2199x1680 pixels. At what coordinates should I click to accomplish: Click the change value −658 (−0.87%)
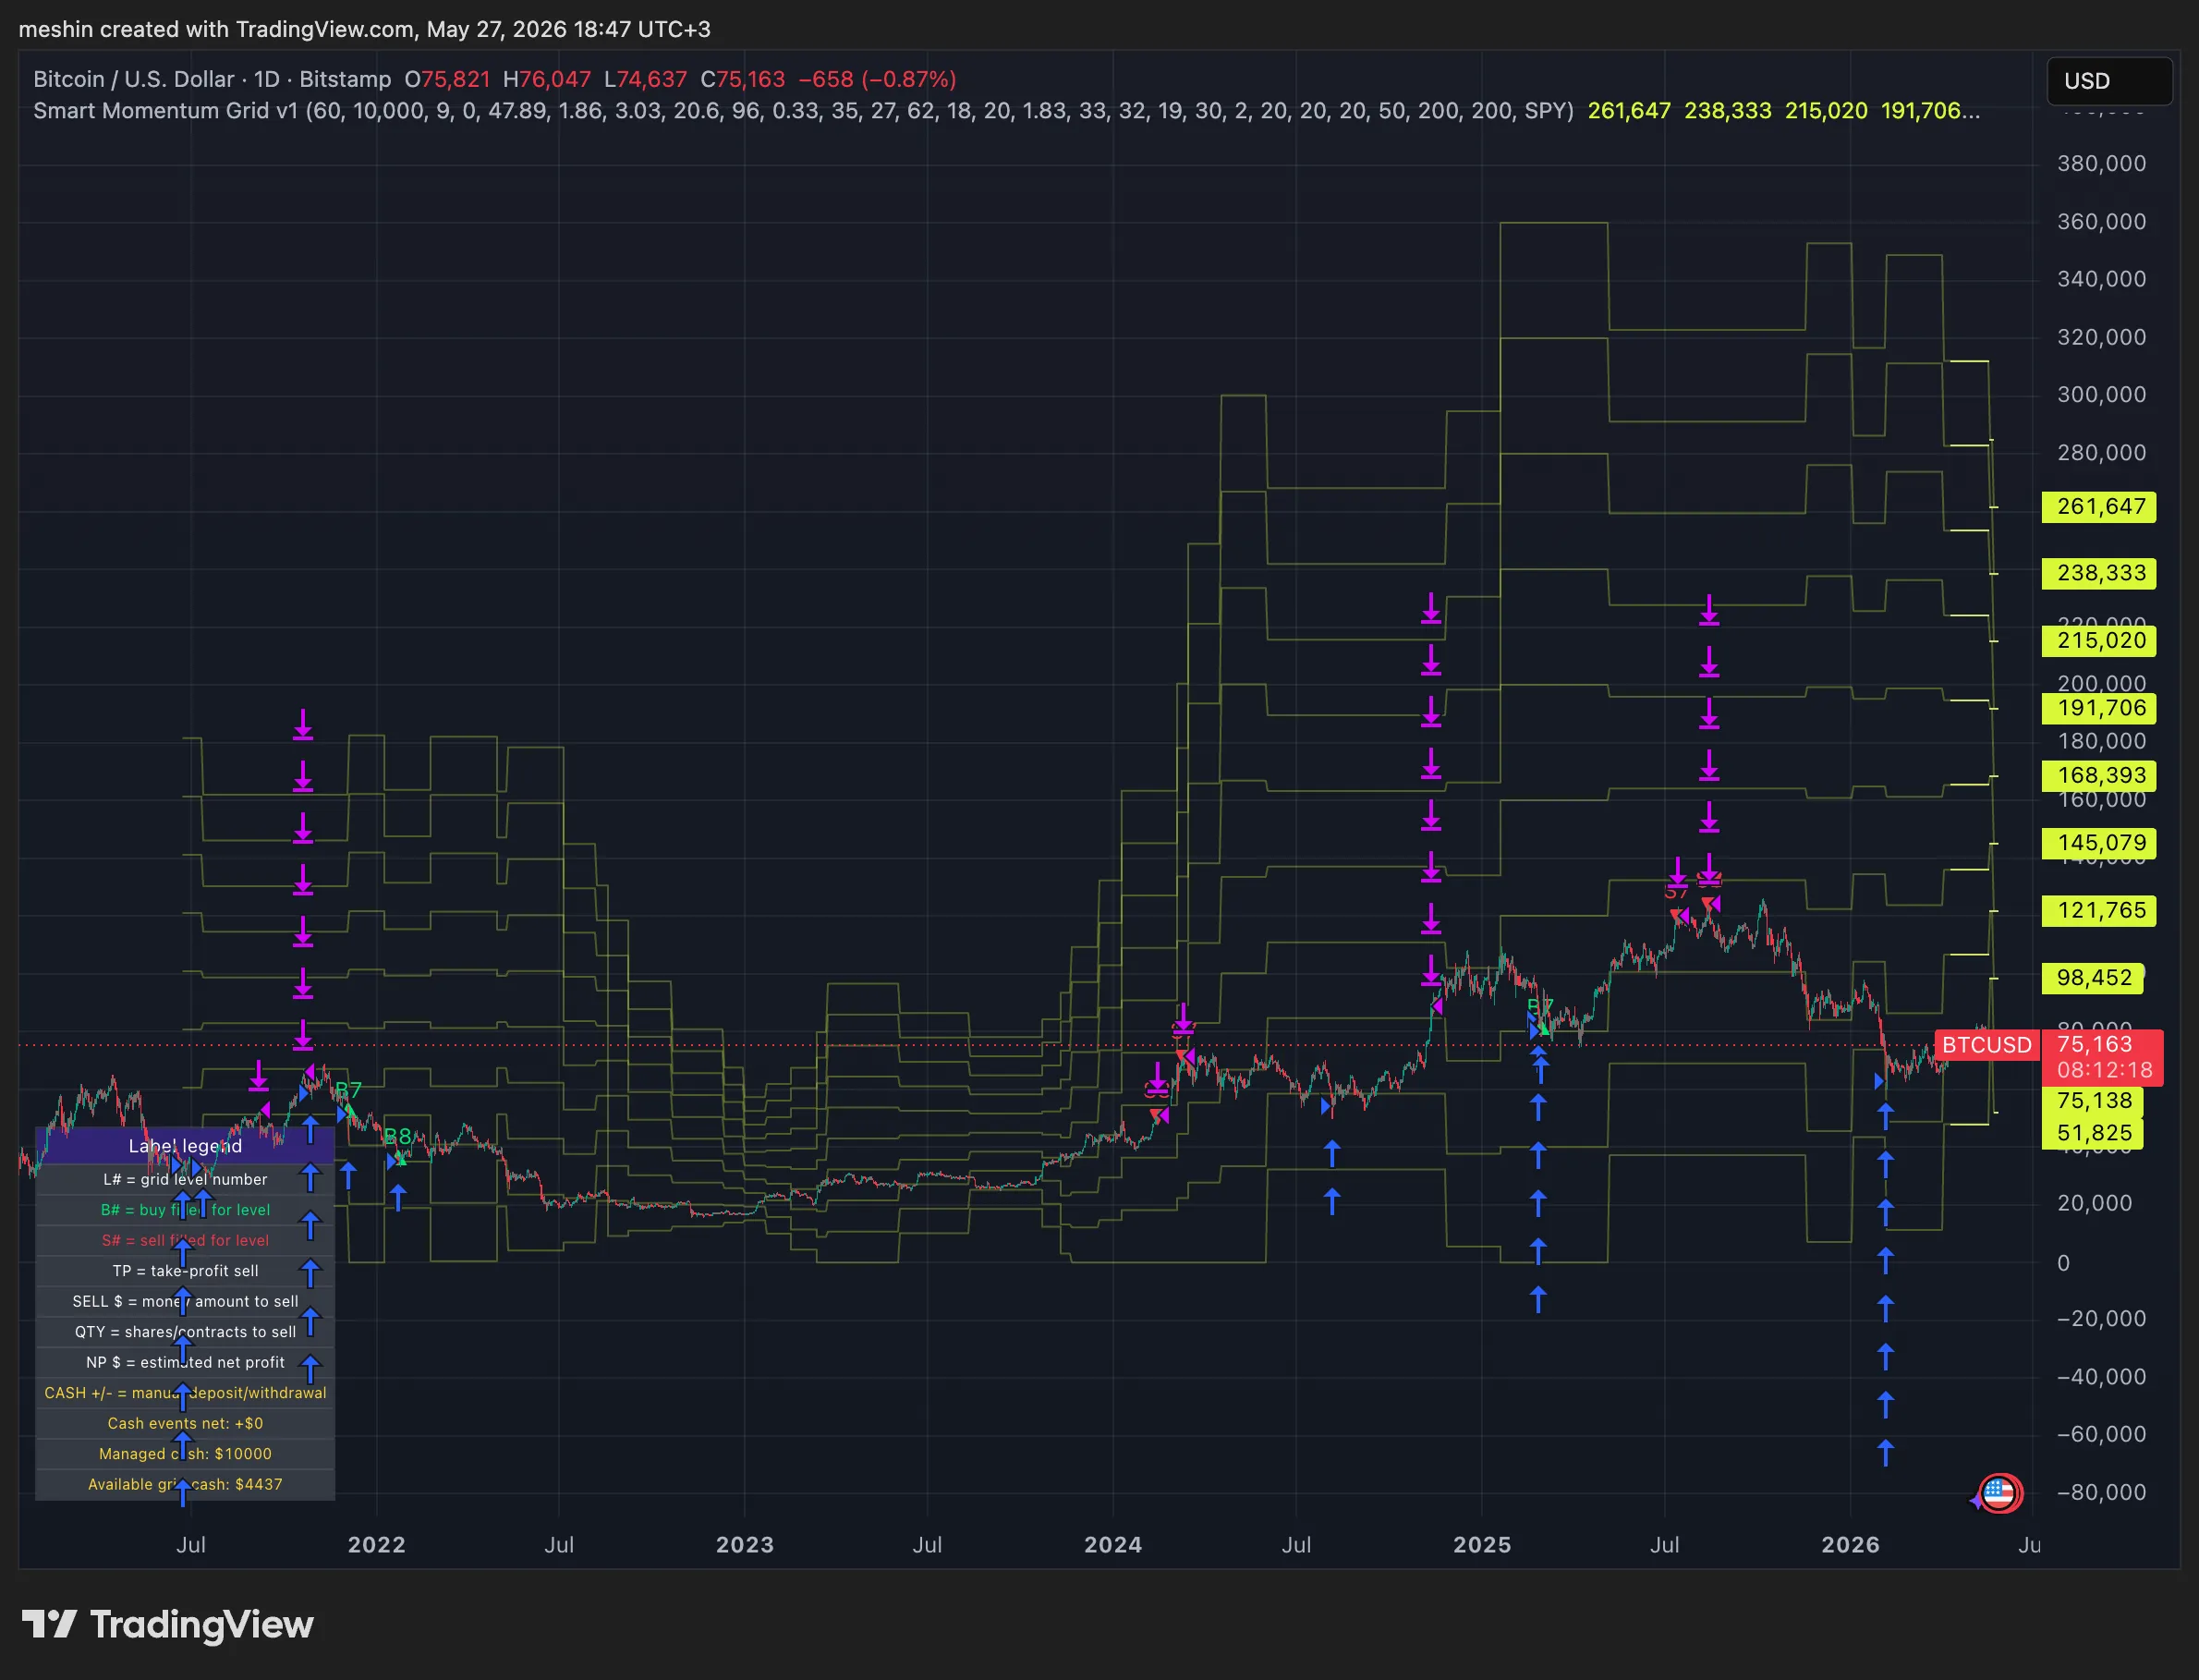pyautogui.click(x=877, y=79)
